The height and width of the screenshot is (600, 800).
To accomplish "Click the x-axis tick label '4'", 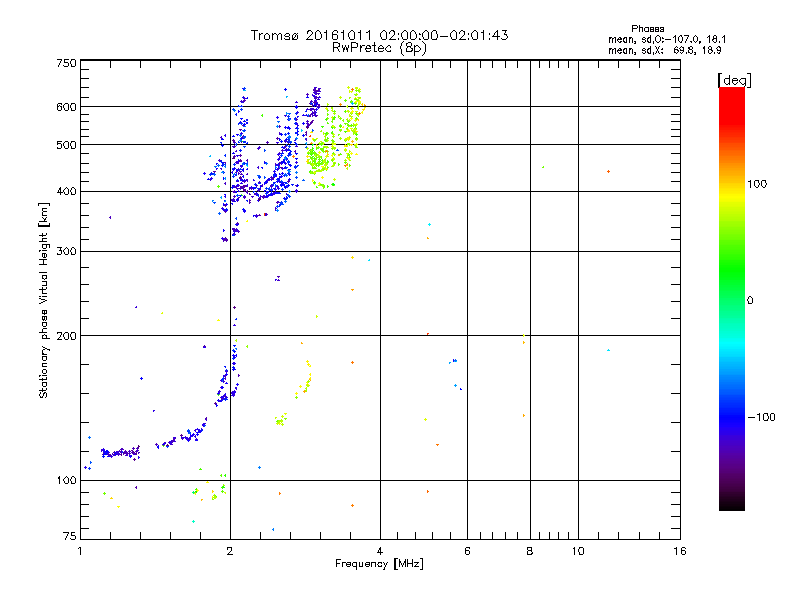I will [380, 551].
